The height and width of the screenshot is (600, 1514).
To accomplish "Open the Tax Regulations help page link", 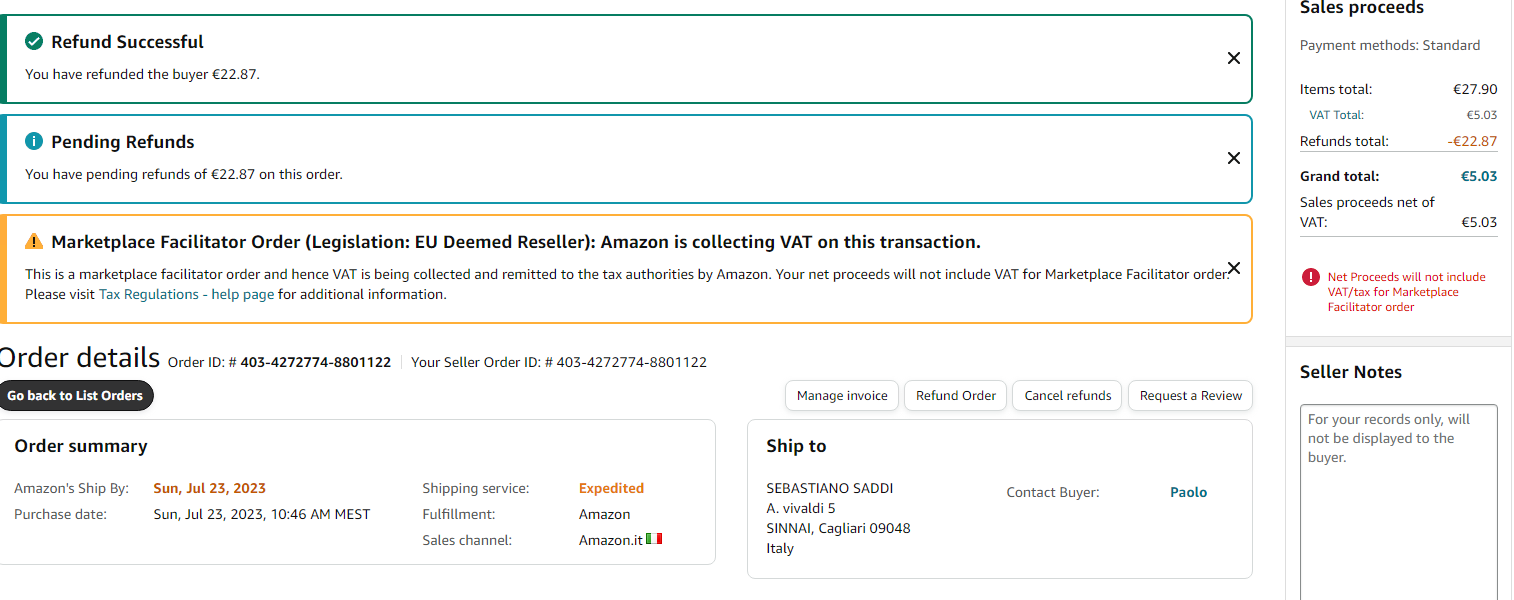I will tap(186, 295).
